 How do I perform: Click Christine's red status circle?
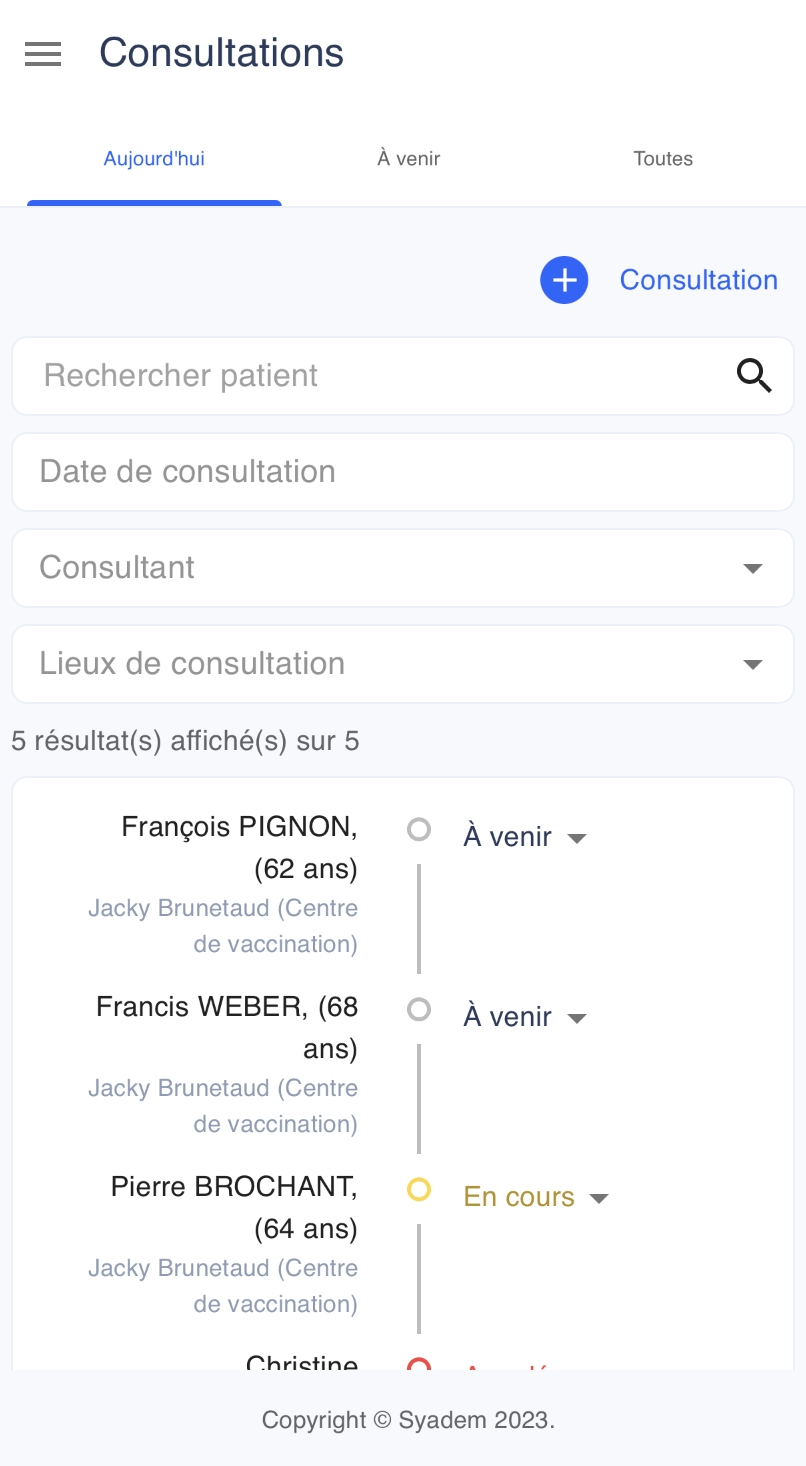[419, 1364]
